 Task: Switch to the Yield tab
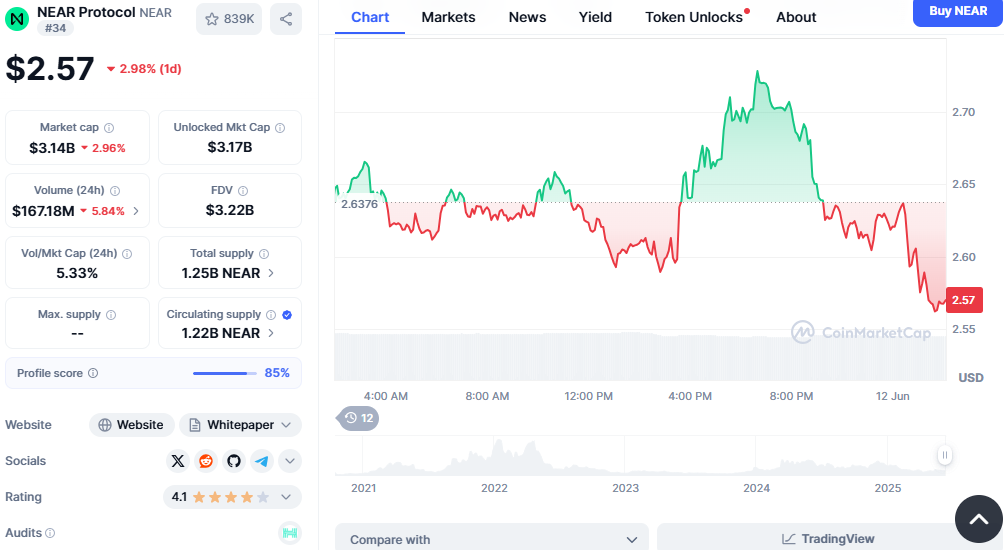(595, 17)
